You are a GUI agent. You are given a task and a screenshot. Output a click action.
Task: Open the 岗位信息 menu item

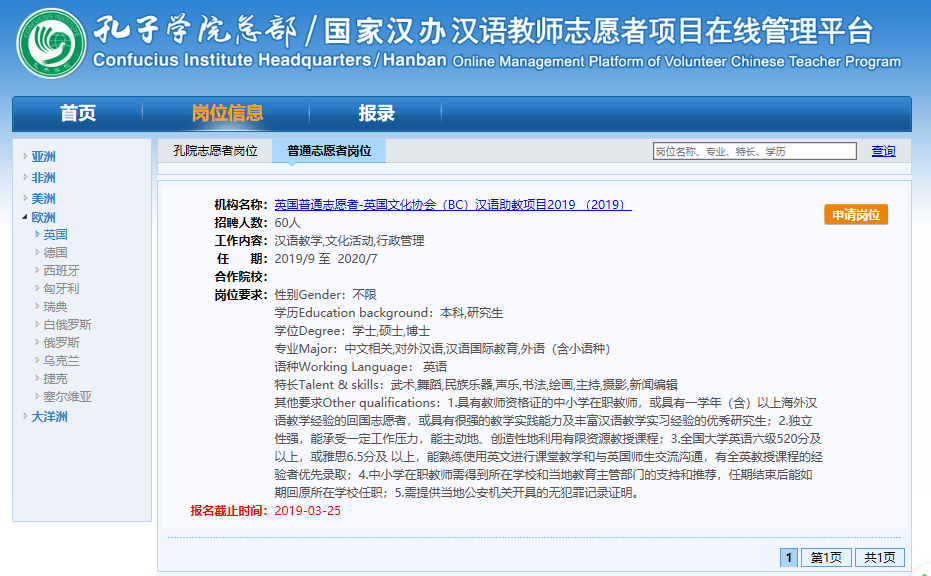227,113
